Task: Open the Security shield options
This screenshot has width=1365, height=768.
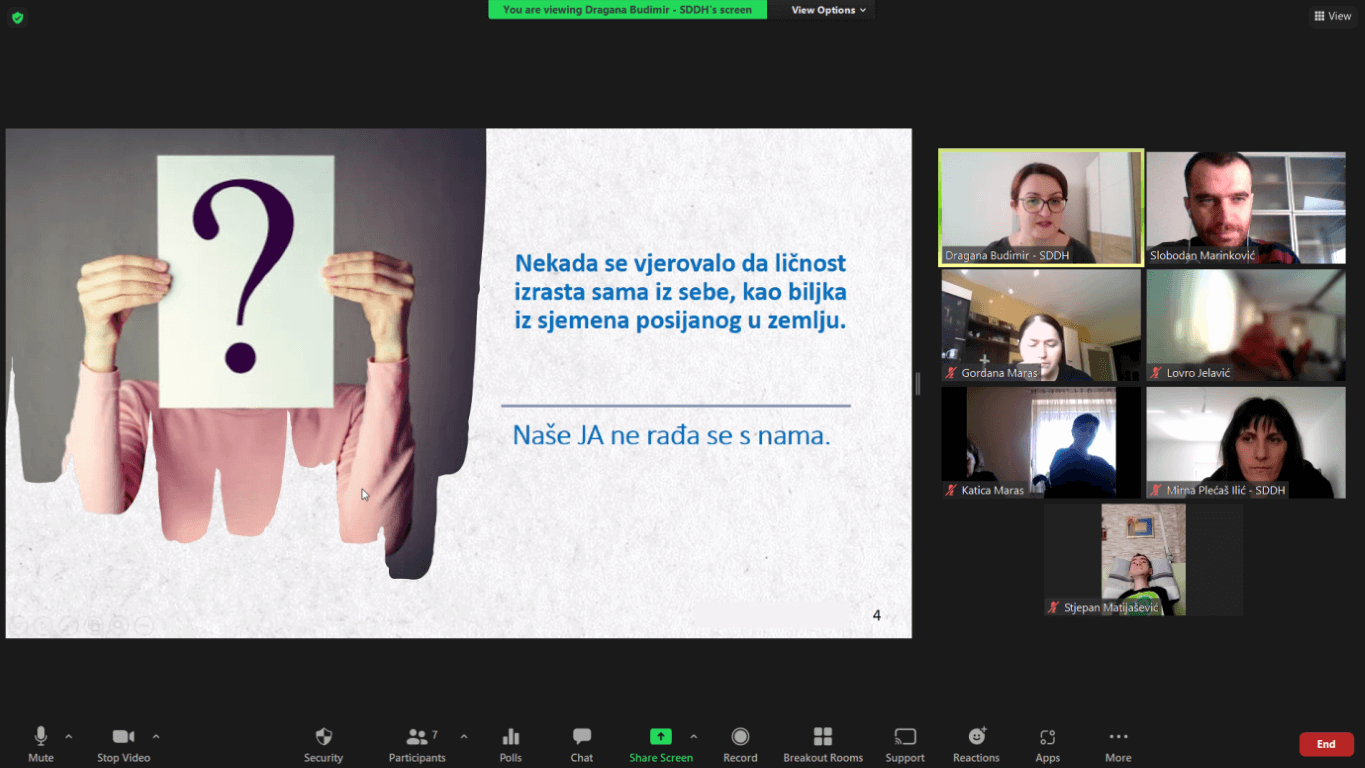Action: coord(323,743)
